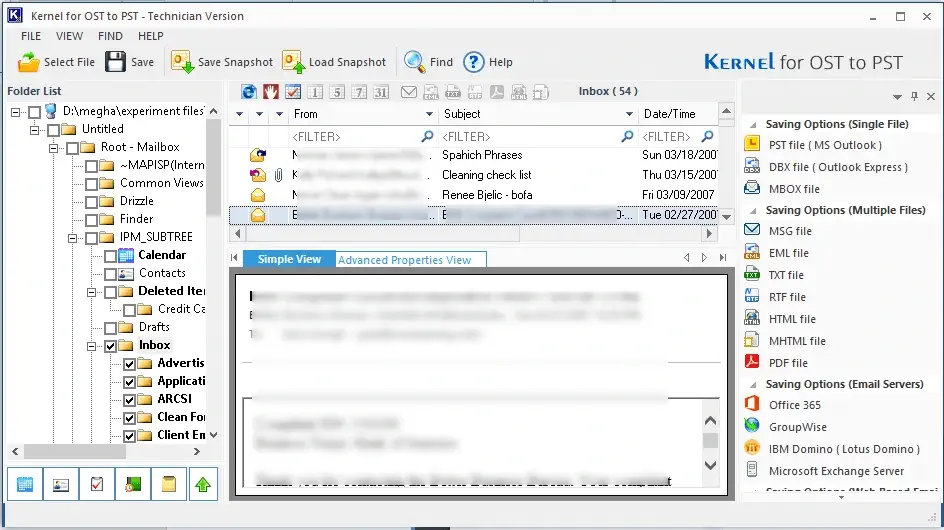Open the VIEW menu
This screenshot has height=530, width=944.
(69, 36)
